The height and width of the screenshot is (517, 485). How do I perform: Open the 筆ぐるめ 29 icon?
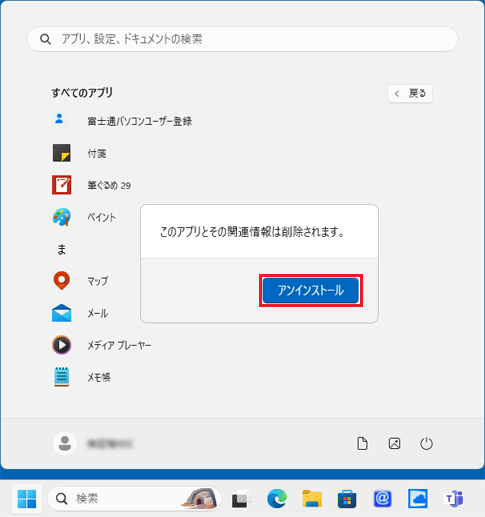(x=61, y=185)
